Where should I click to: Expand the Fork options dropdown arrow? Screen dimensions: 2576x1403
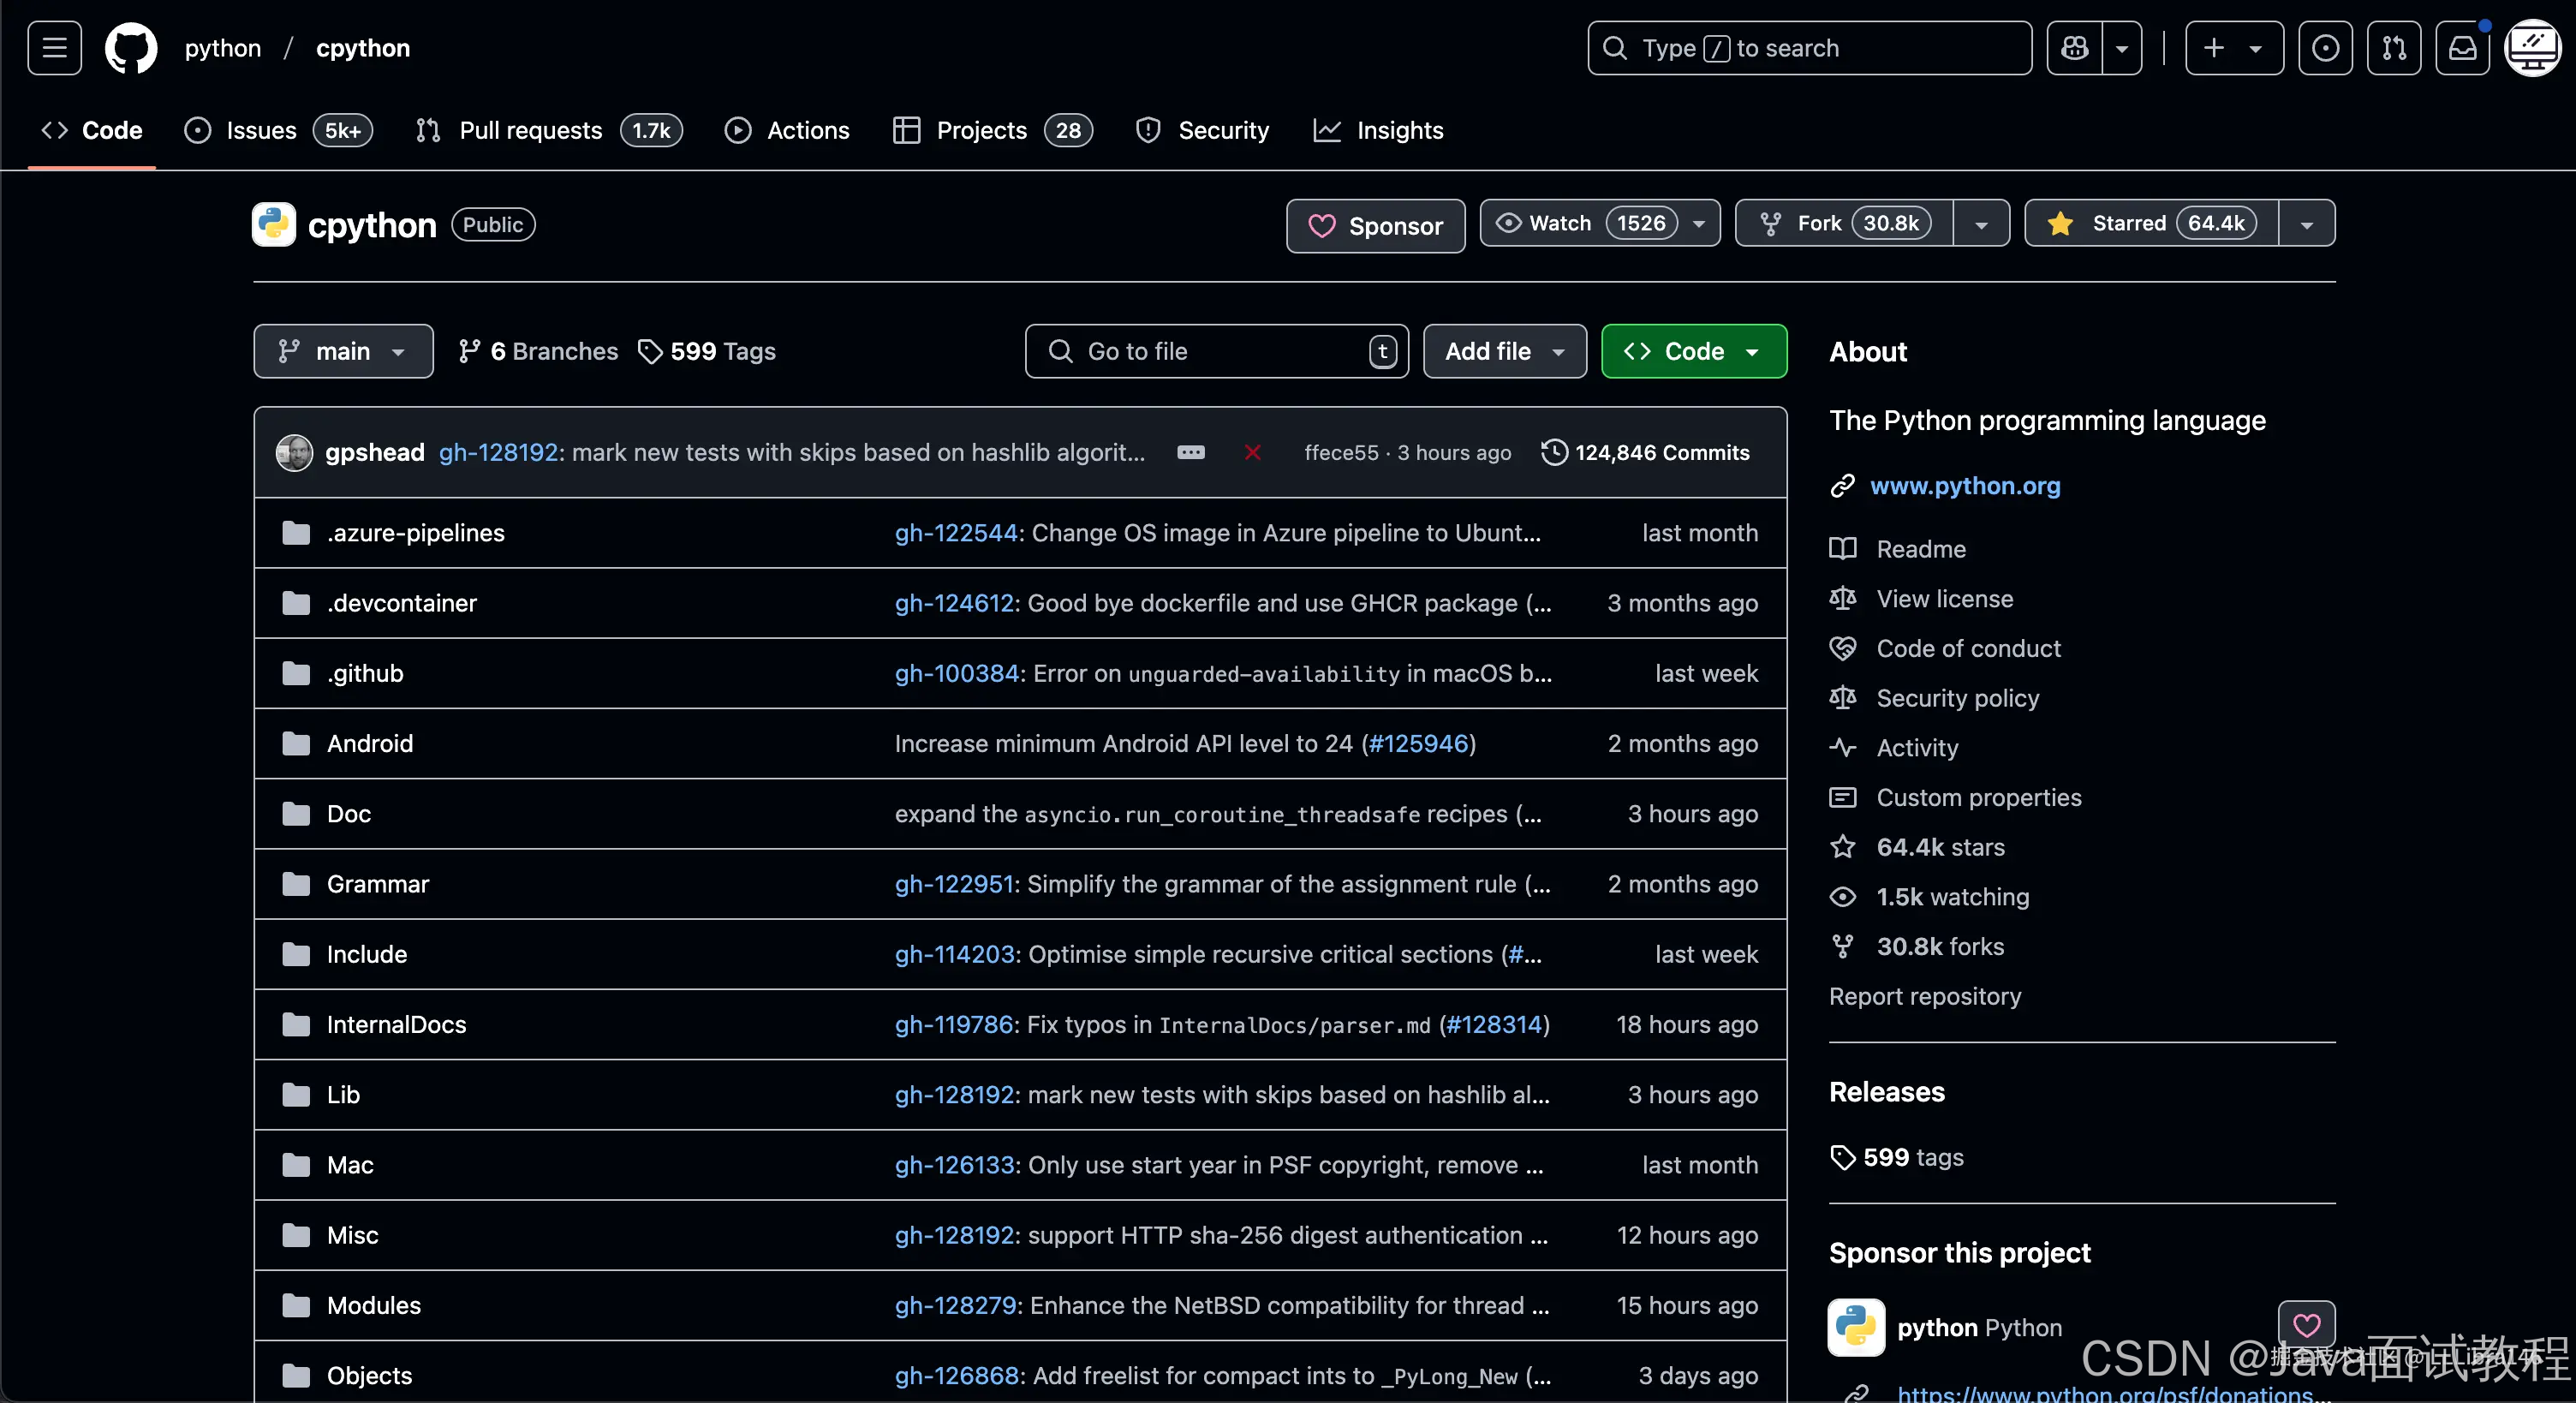1981,223
